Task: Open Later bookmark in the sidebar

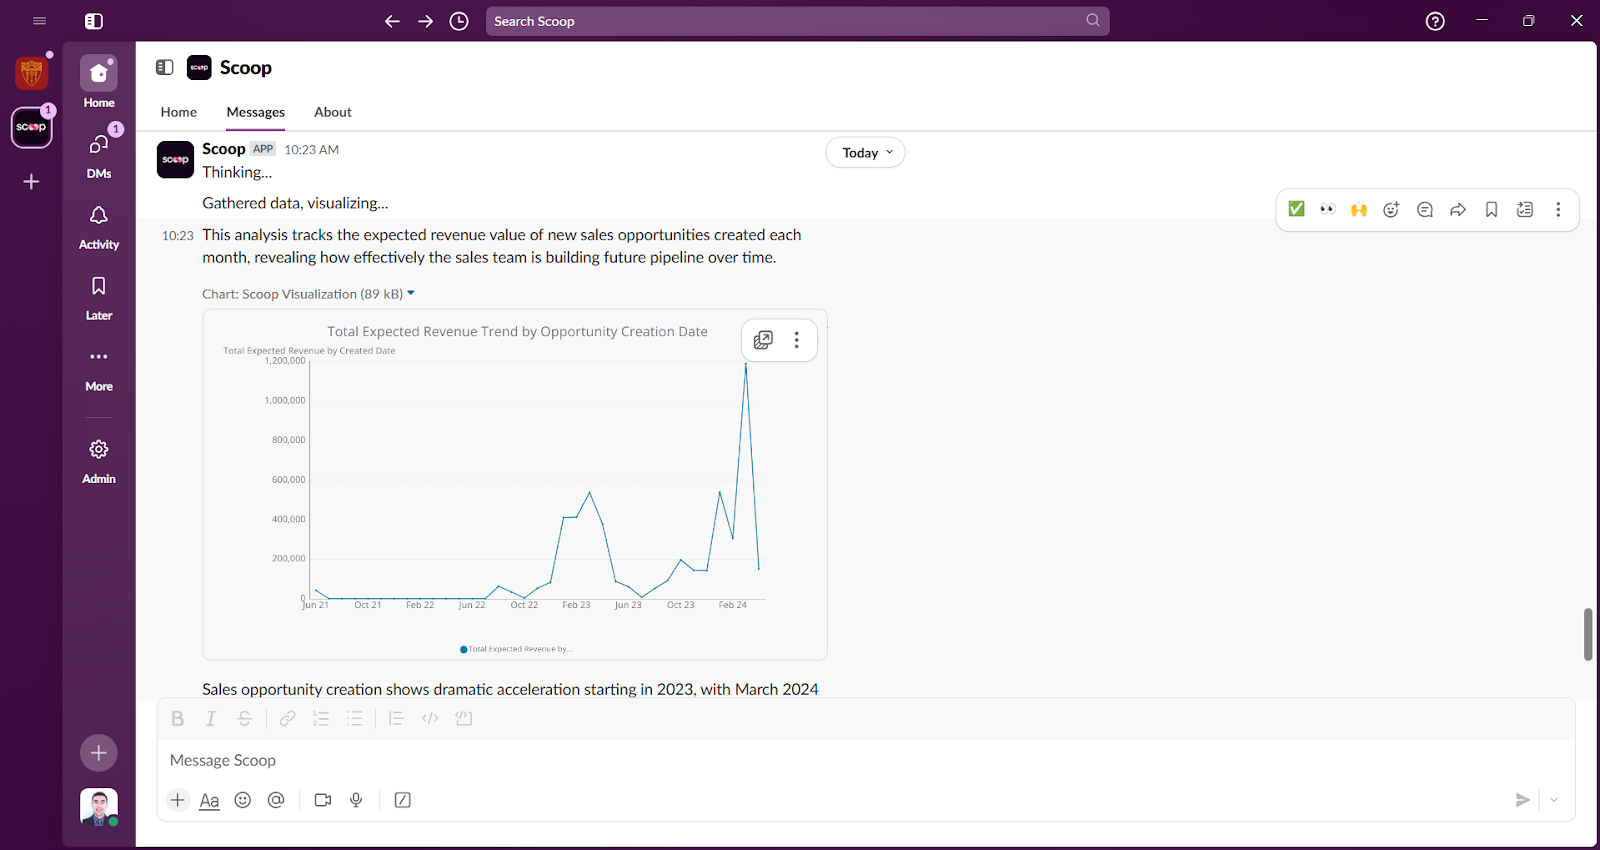Action: point(99,297)
